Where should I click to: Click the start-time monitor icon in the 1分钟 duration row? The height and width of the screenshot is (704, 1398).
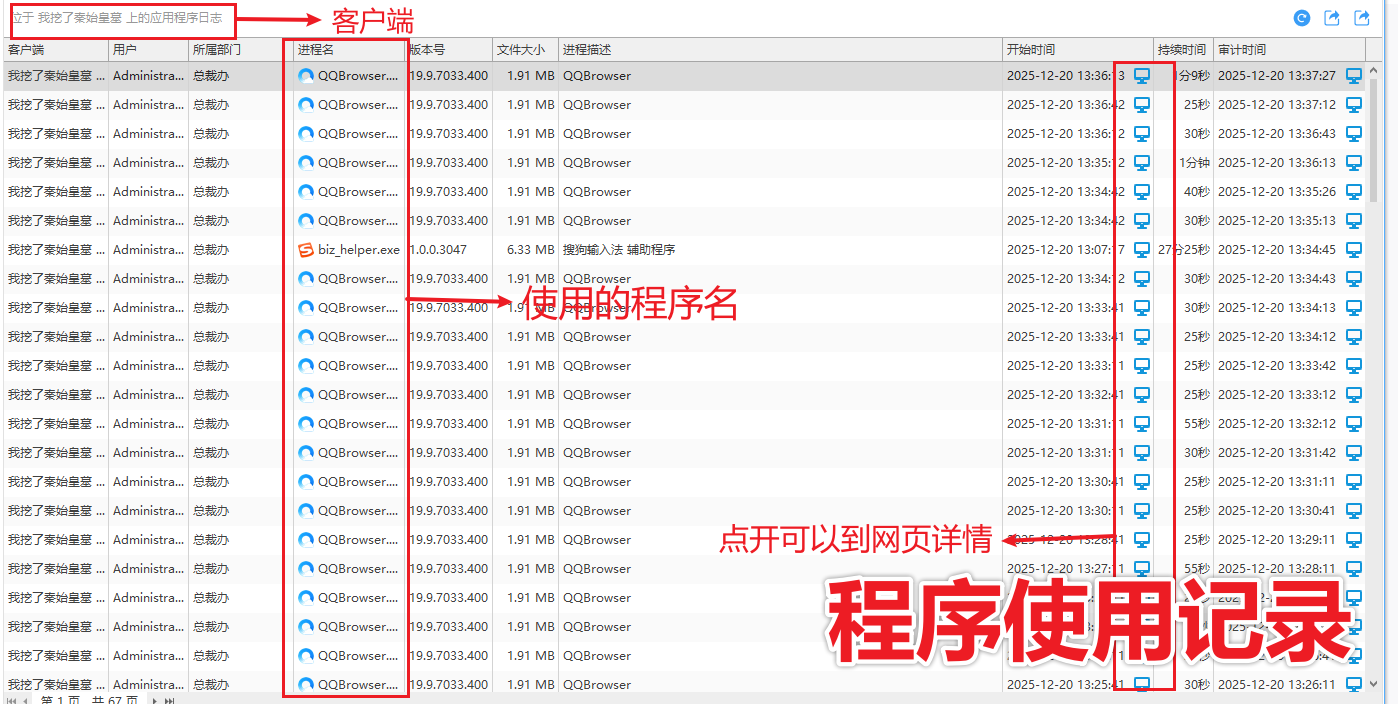[1141, 163]
